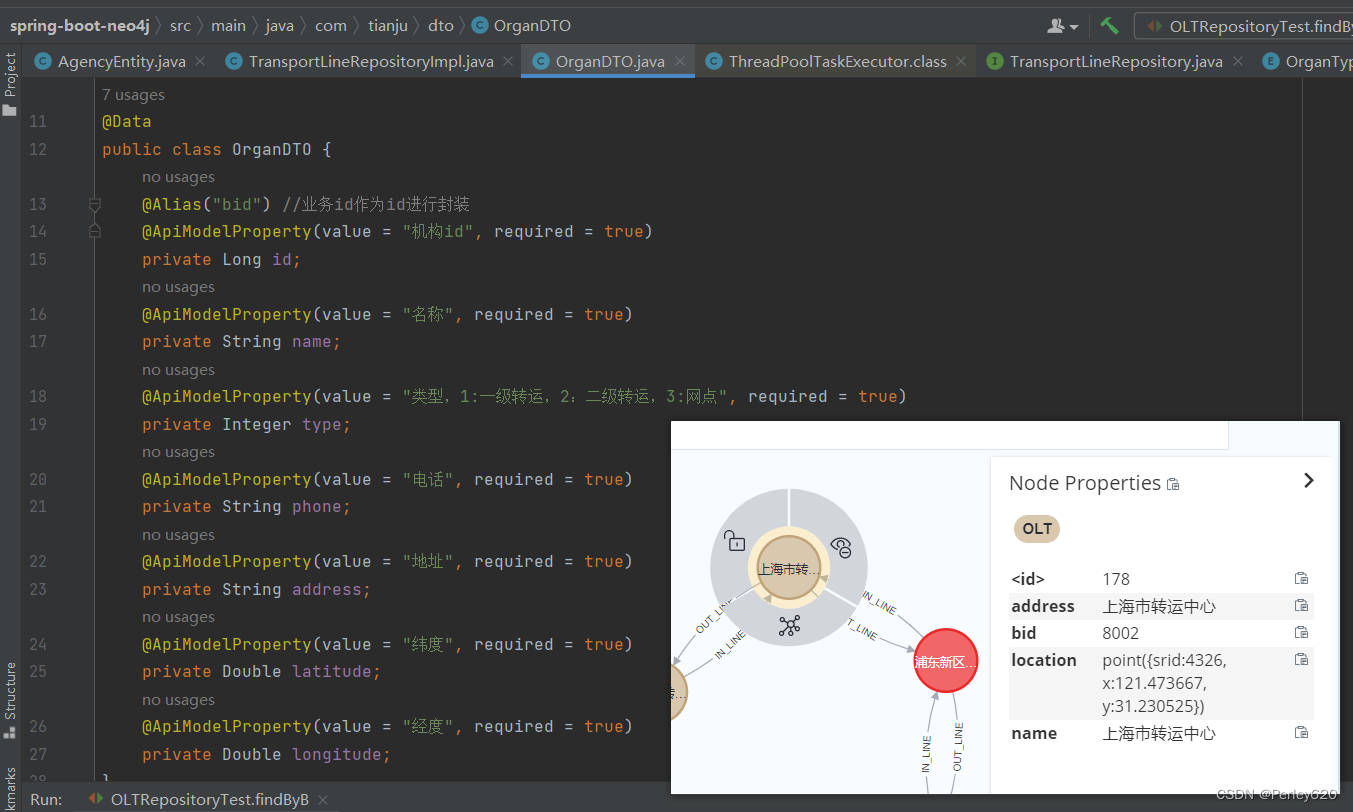Click the 8002 bid value text
The height and width of the screenshot is (812, 1353).
click(x=1121, y=633)
